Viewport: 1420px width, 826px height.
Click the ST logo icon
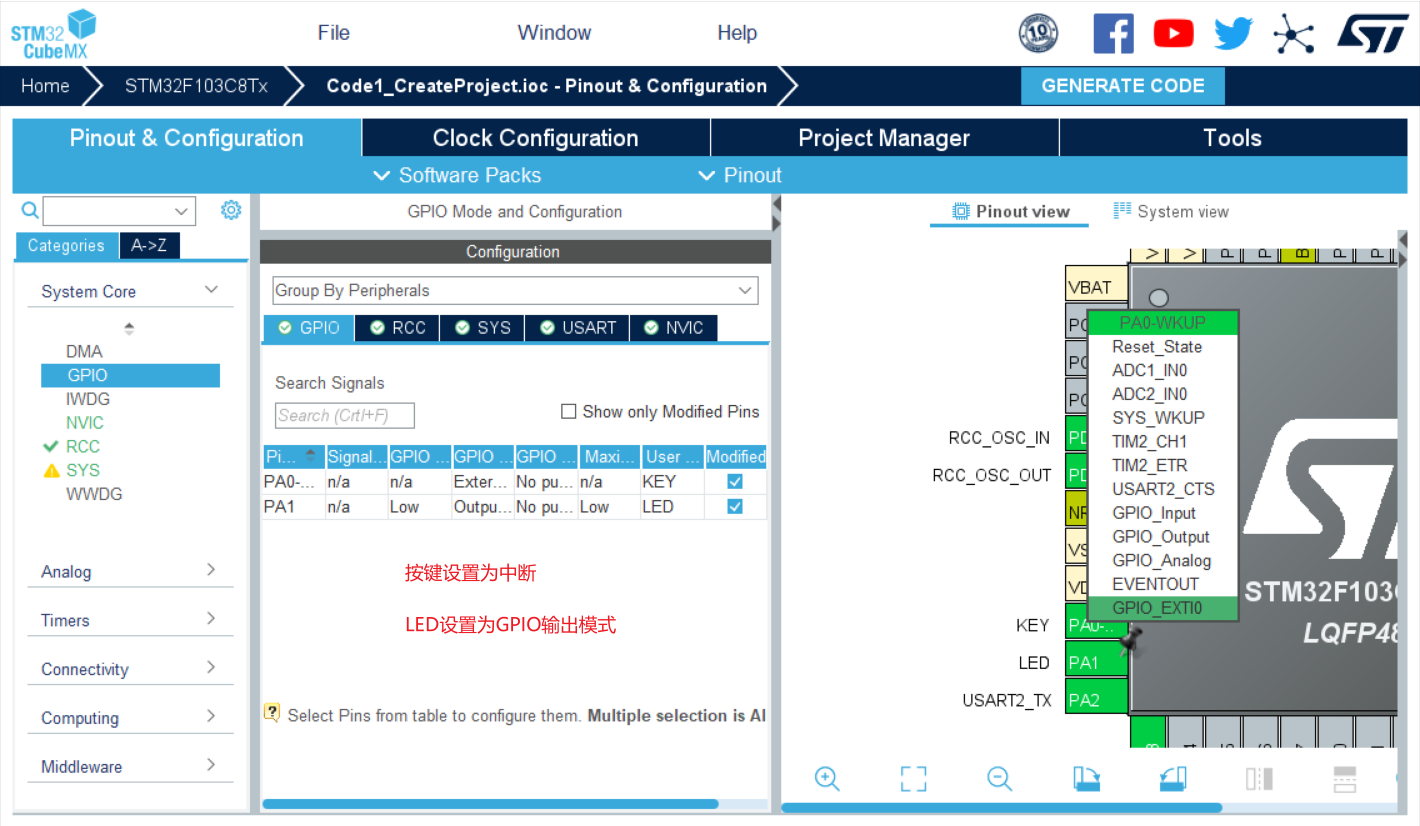coord(1373,32)
